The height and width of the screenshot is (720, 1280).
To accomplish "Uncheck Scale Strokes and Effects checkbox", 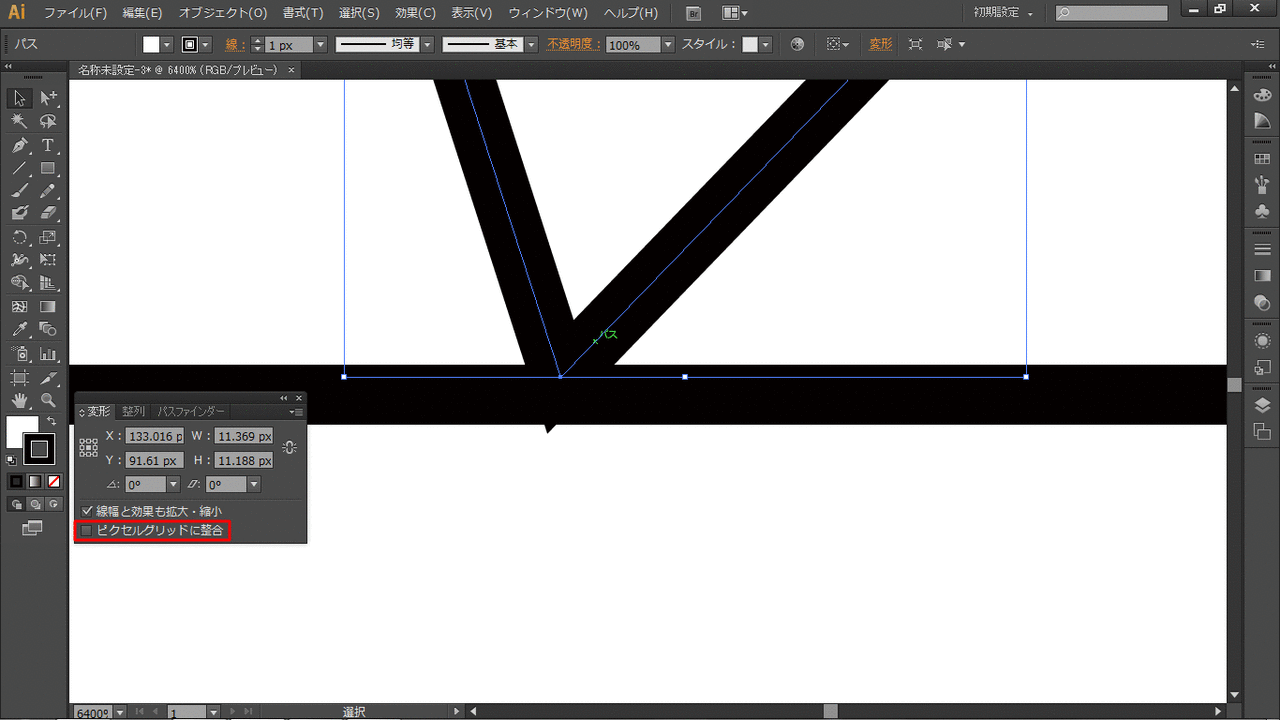I will click(x=87, y=511).
